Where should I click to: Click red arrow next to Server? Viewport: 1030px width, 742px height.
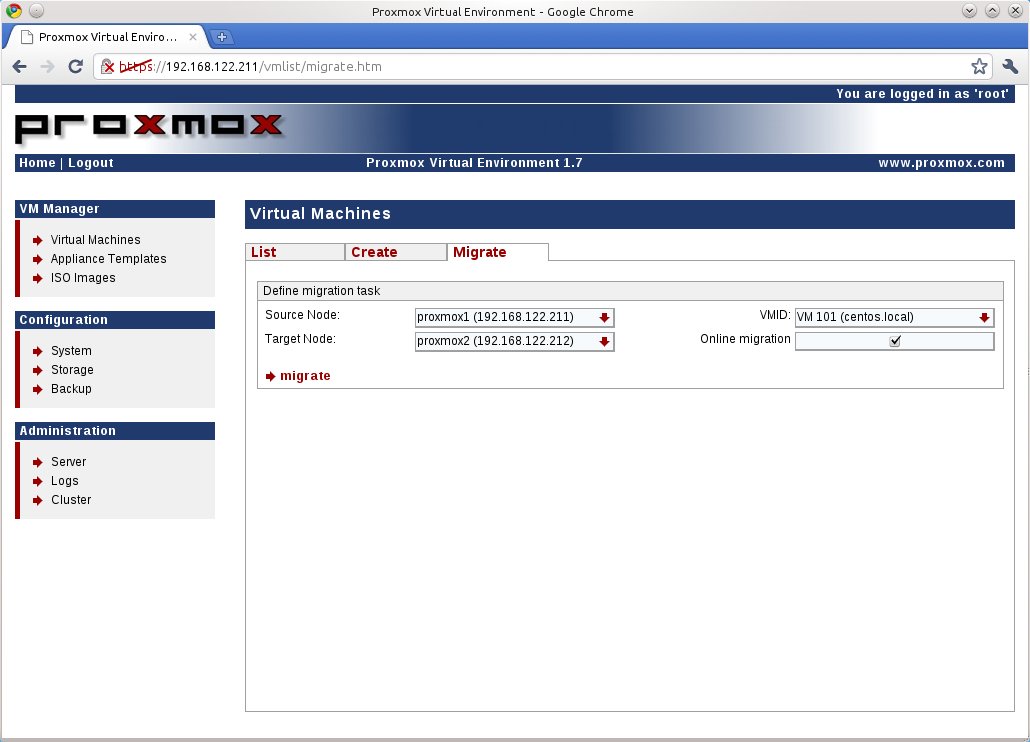click(37, 462)
